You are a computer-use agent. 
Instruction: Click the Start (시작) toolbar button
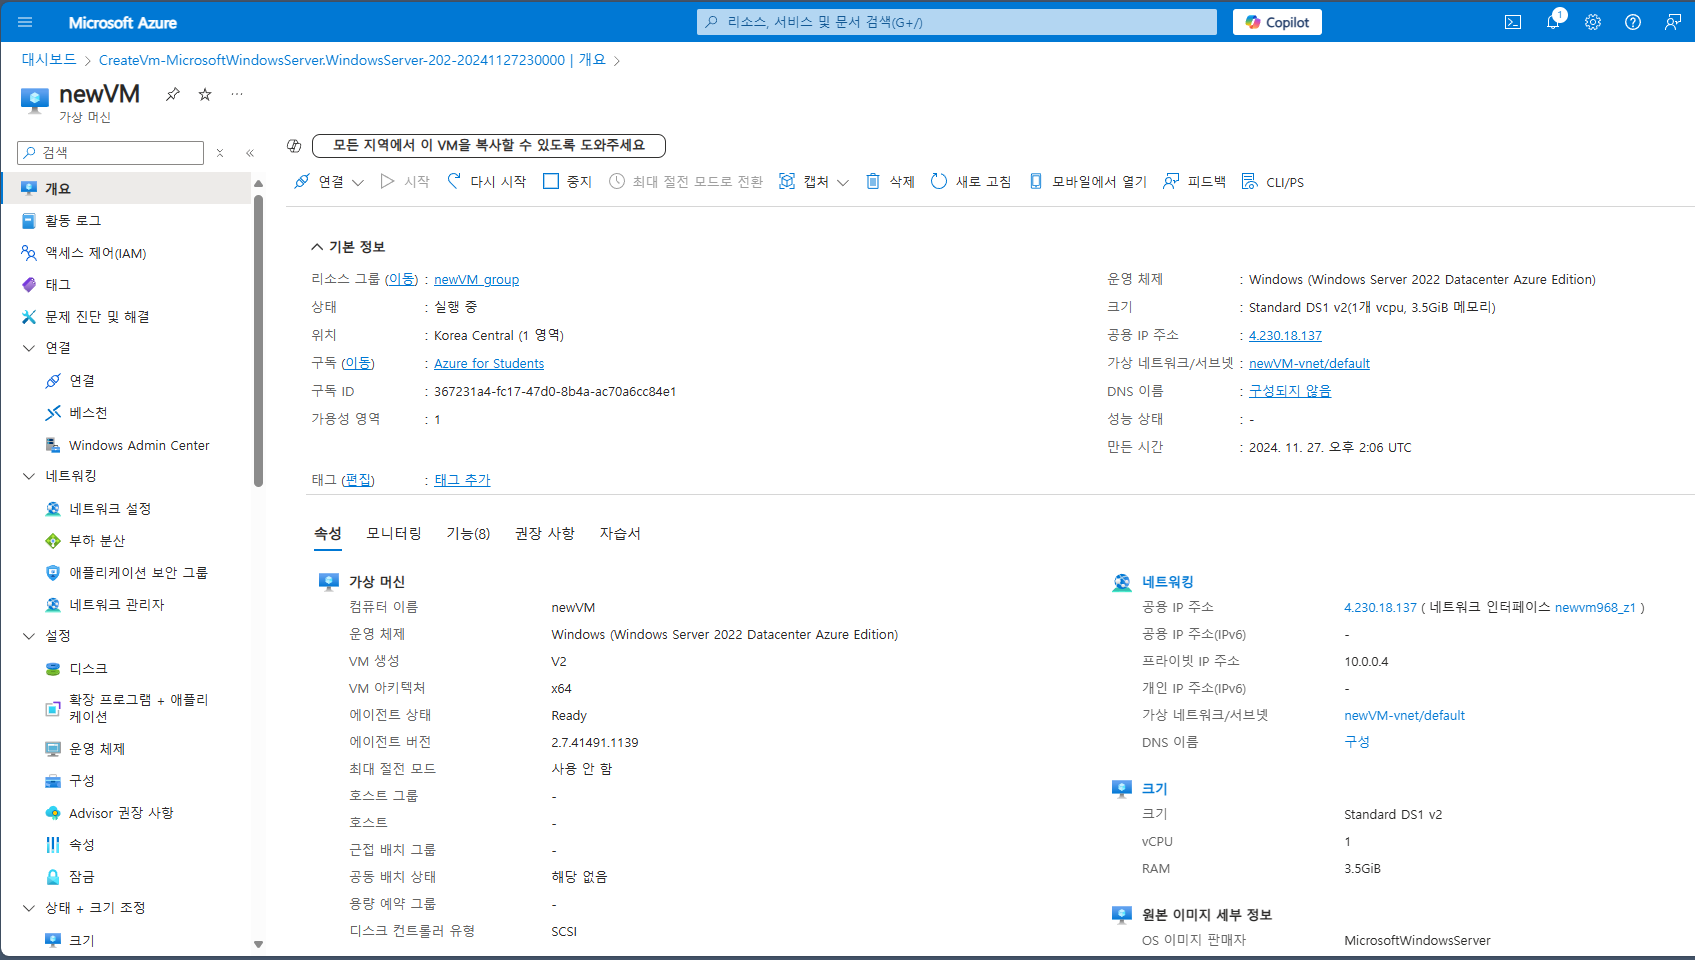405,181
